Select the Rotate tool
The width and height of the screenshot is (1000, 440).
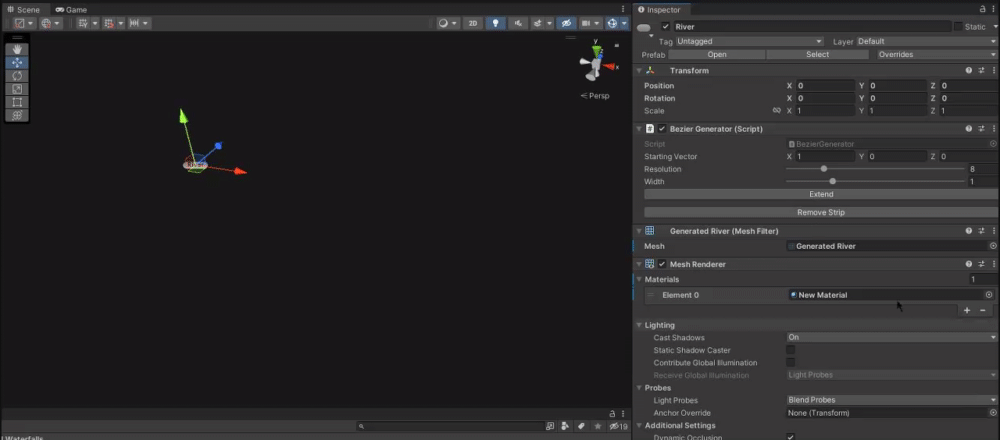(x=17, y=75)
